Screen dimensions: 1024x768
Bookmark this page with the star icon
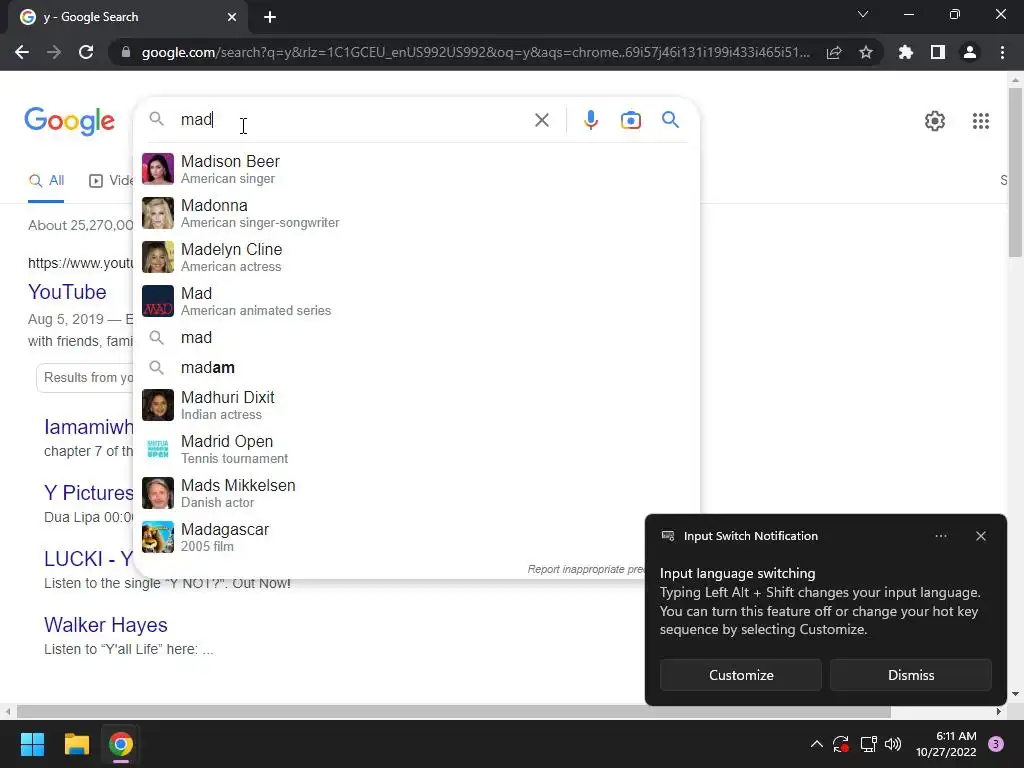(866, 53)
